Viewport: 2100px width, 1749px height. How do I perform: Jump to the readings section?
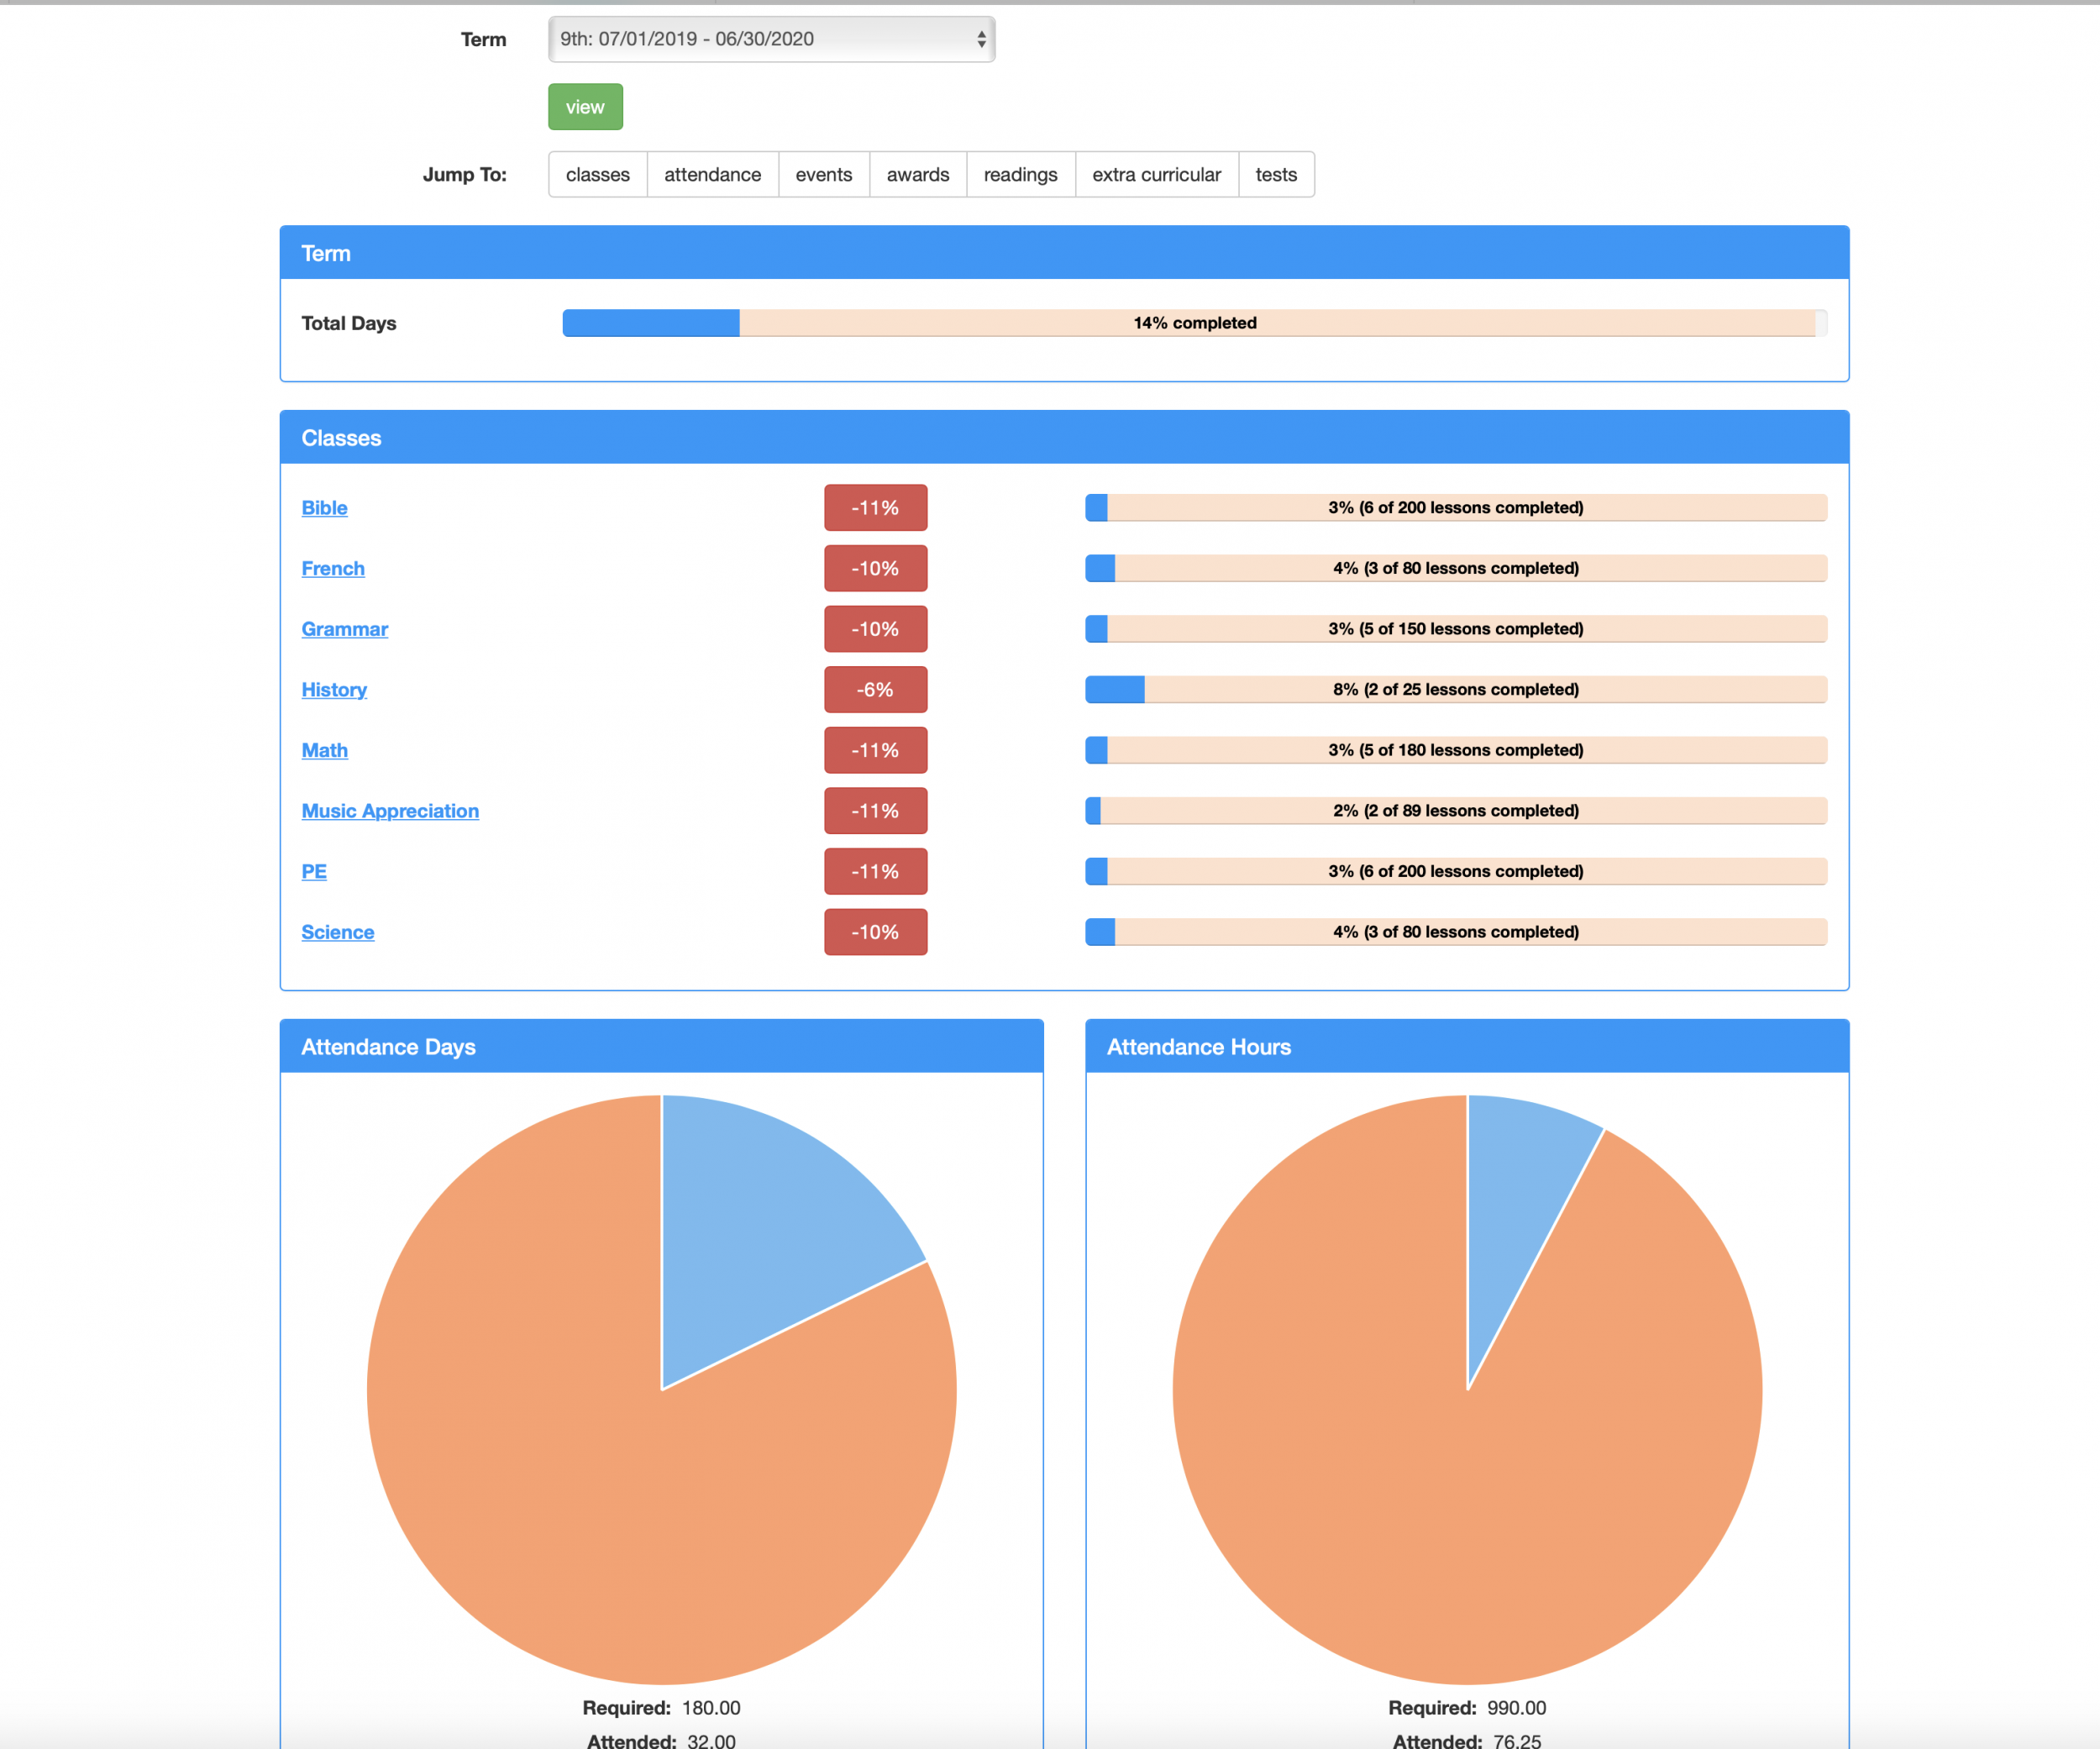pos(1020,175)
